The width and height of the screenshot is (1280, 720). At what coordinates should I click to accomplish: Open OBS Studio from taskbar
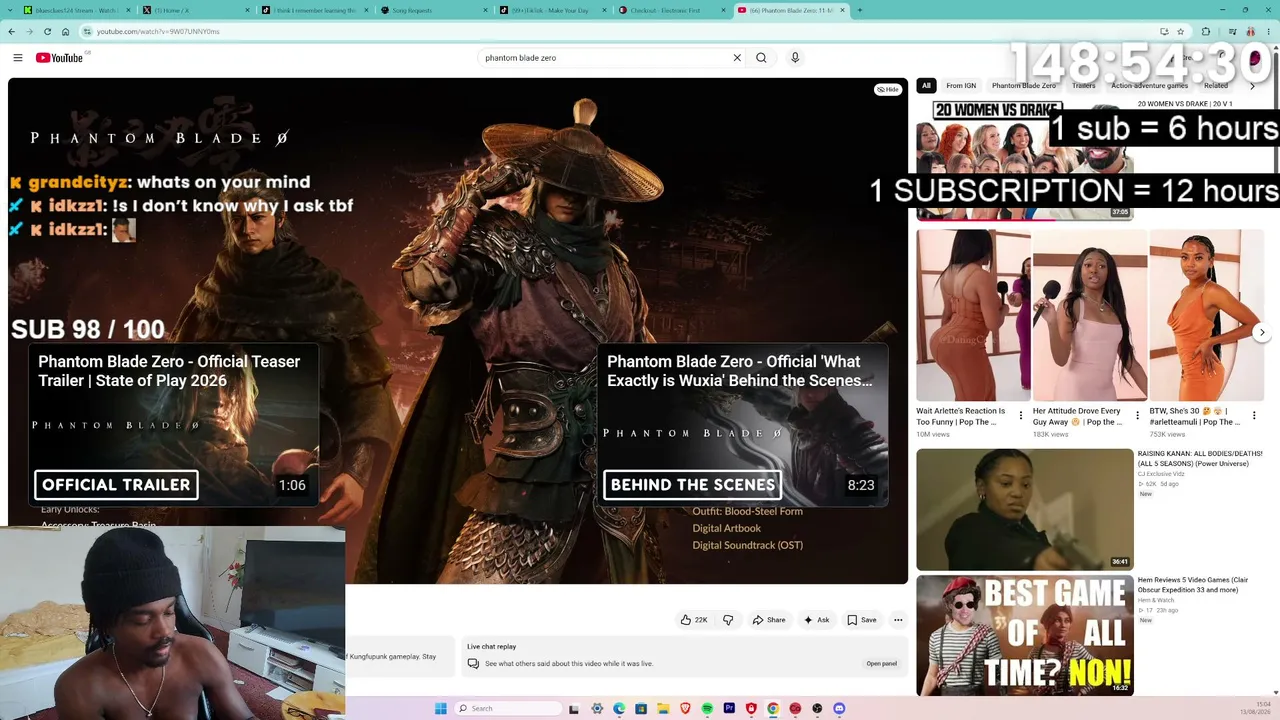click(817, 708)
